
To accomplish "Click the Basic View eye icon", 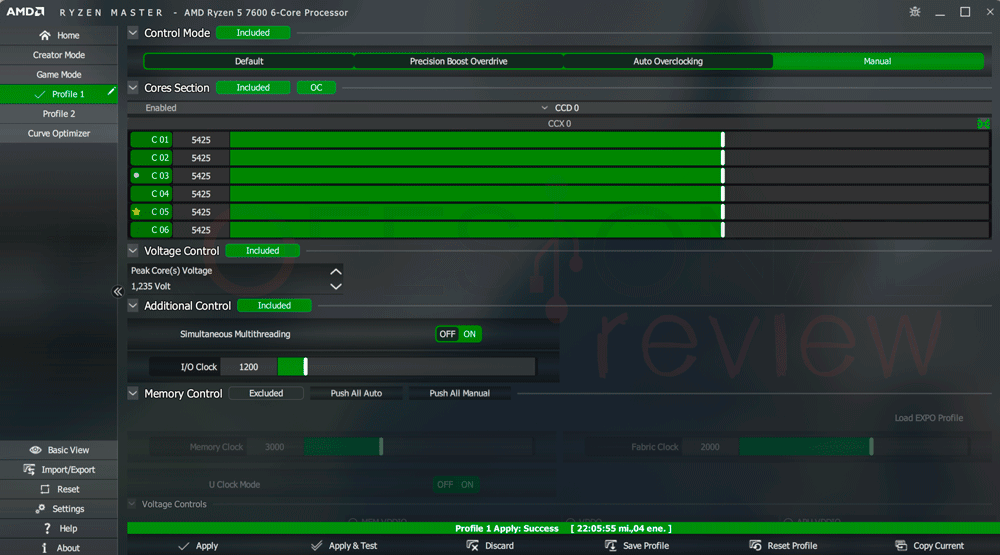I will (x=35, y=450).
